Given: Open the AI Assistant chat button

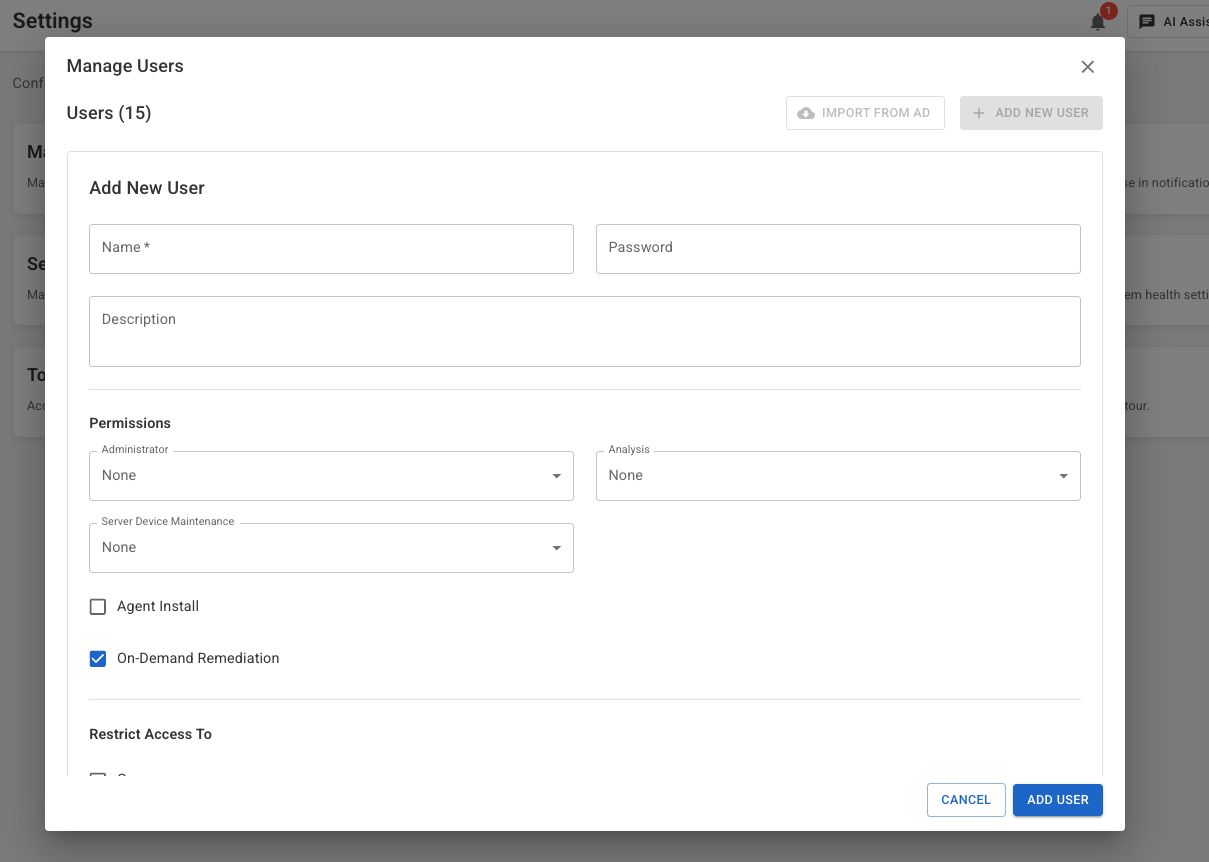Looking at the screenshot, I should pos(1168,21).
